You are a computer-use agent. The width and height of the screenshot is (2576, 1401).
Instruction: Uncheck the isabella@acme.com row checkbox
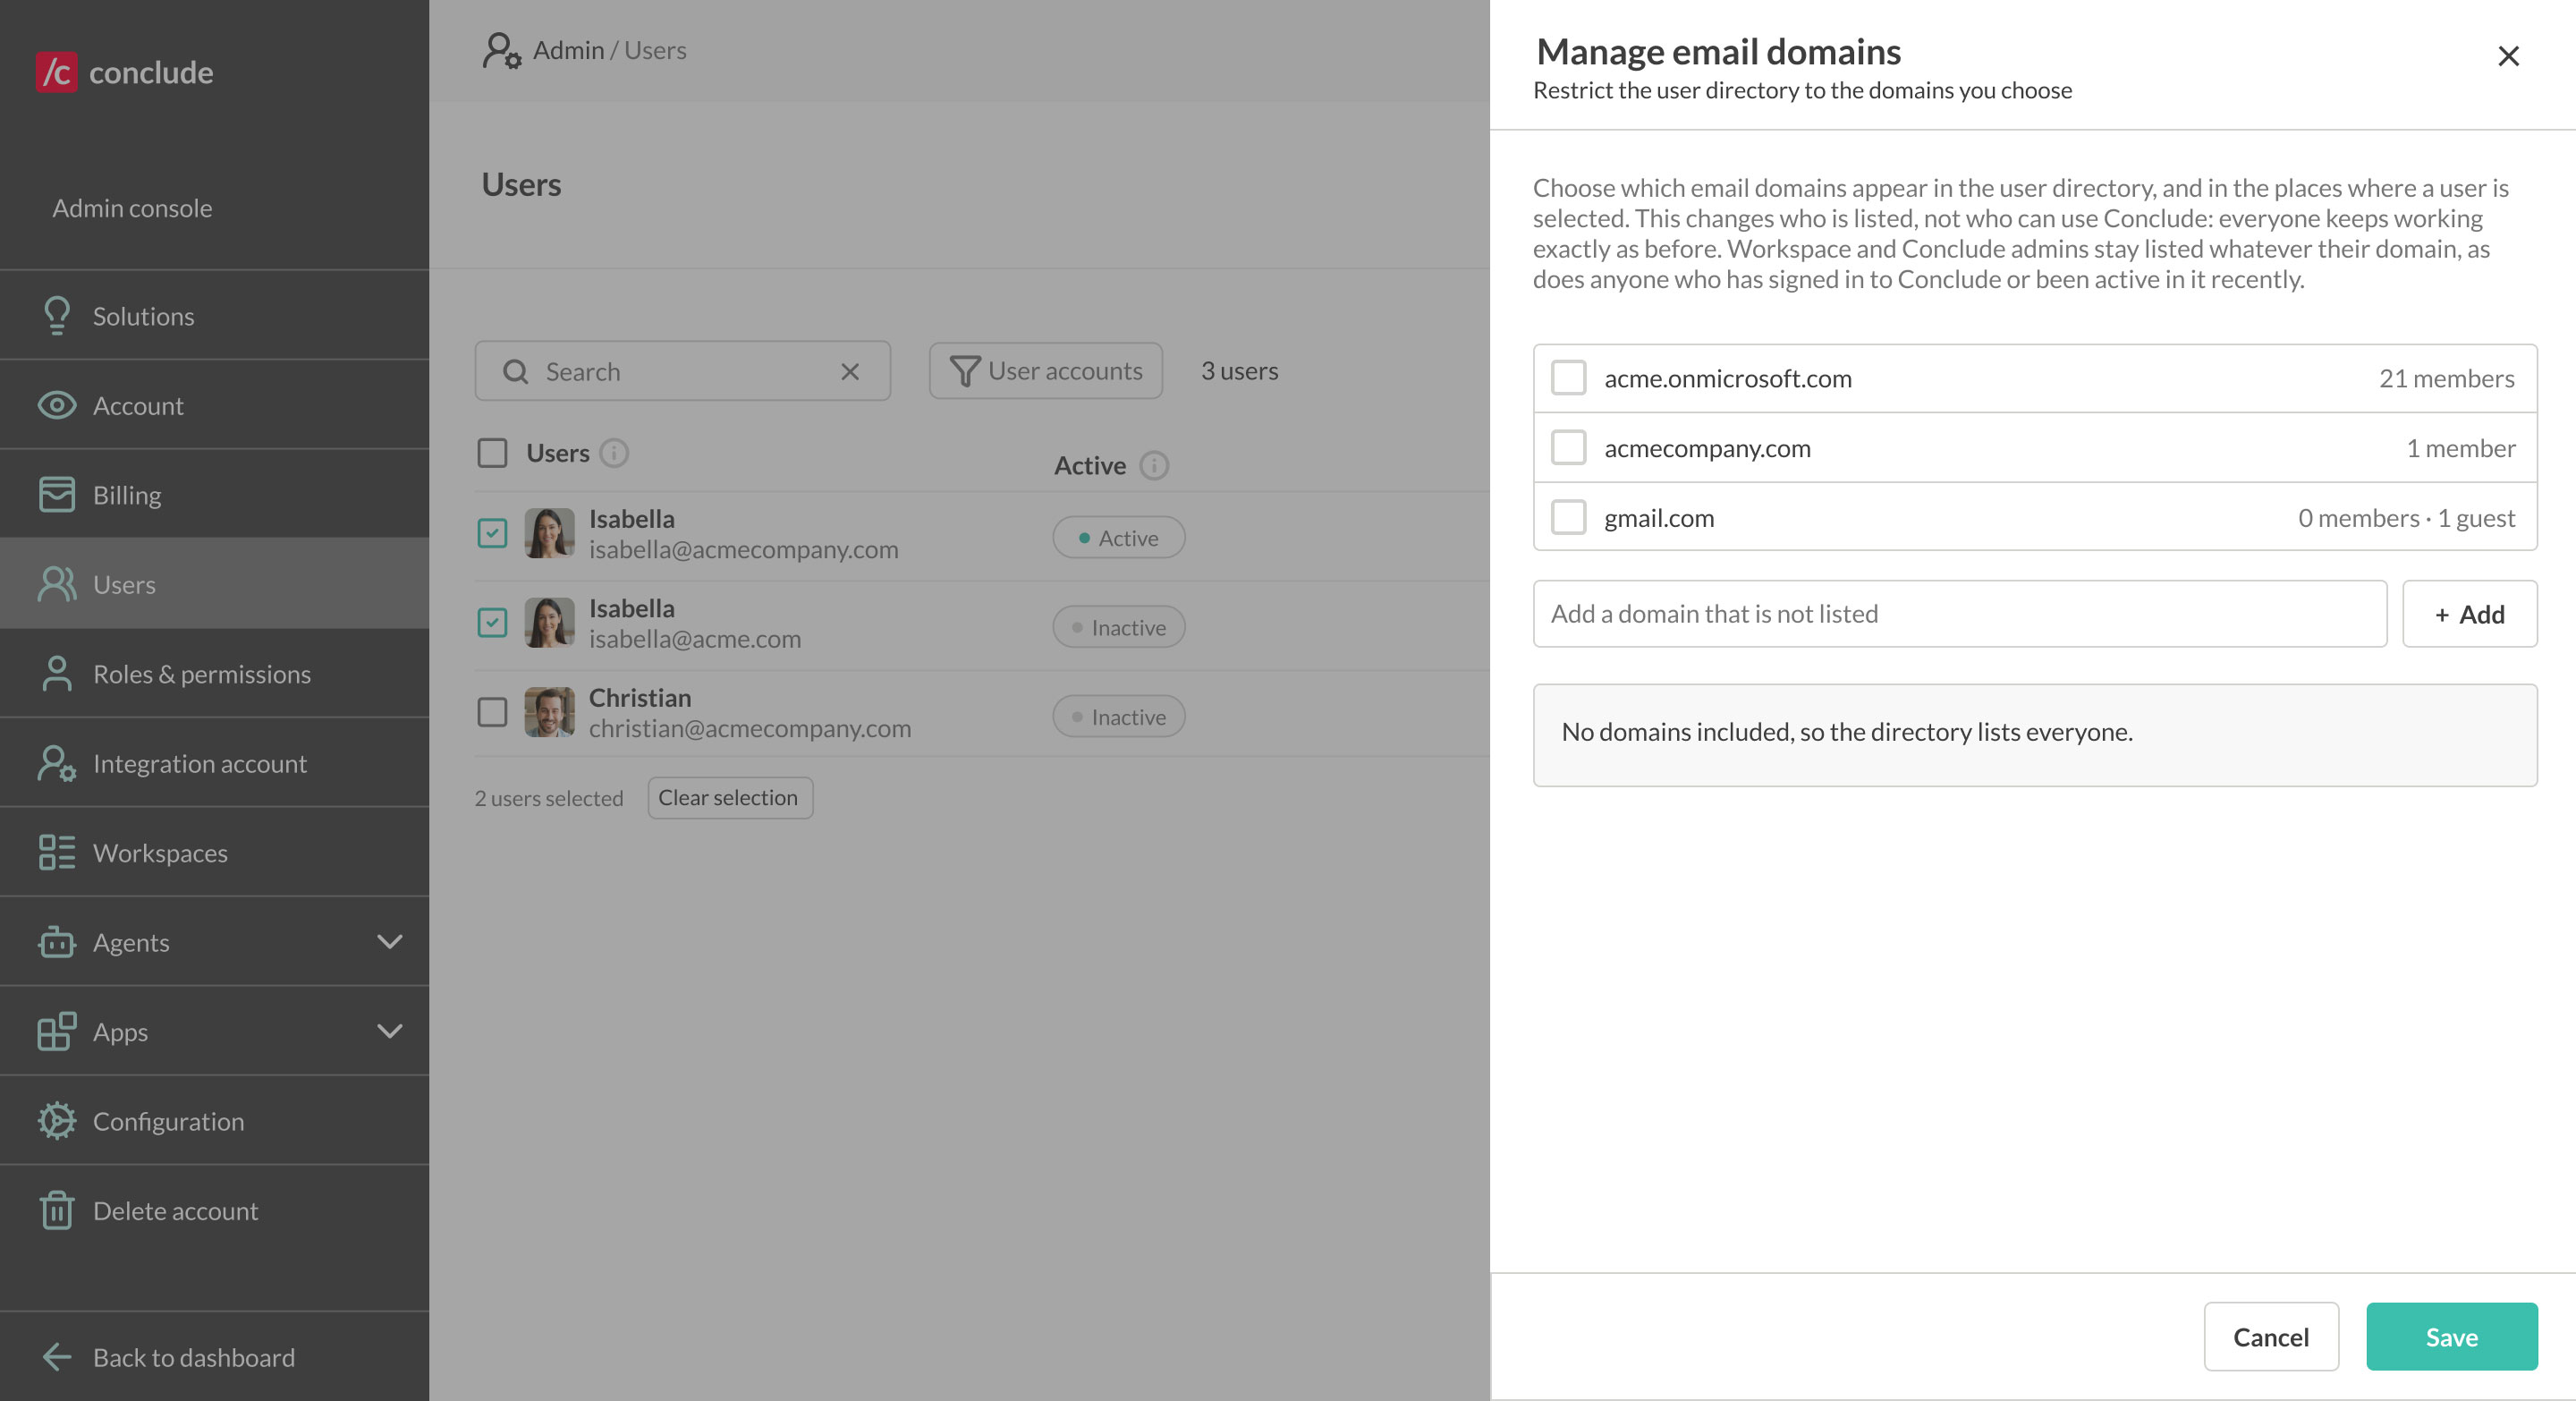(492, 622)
